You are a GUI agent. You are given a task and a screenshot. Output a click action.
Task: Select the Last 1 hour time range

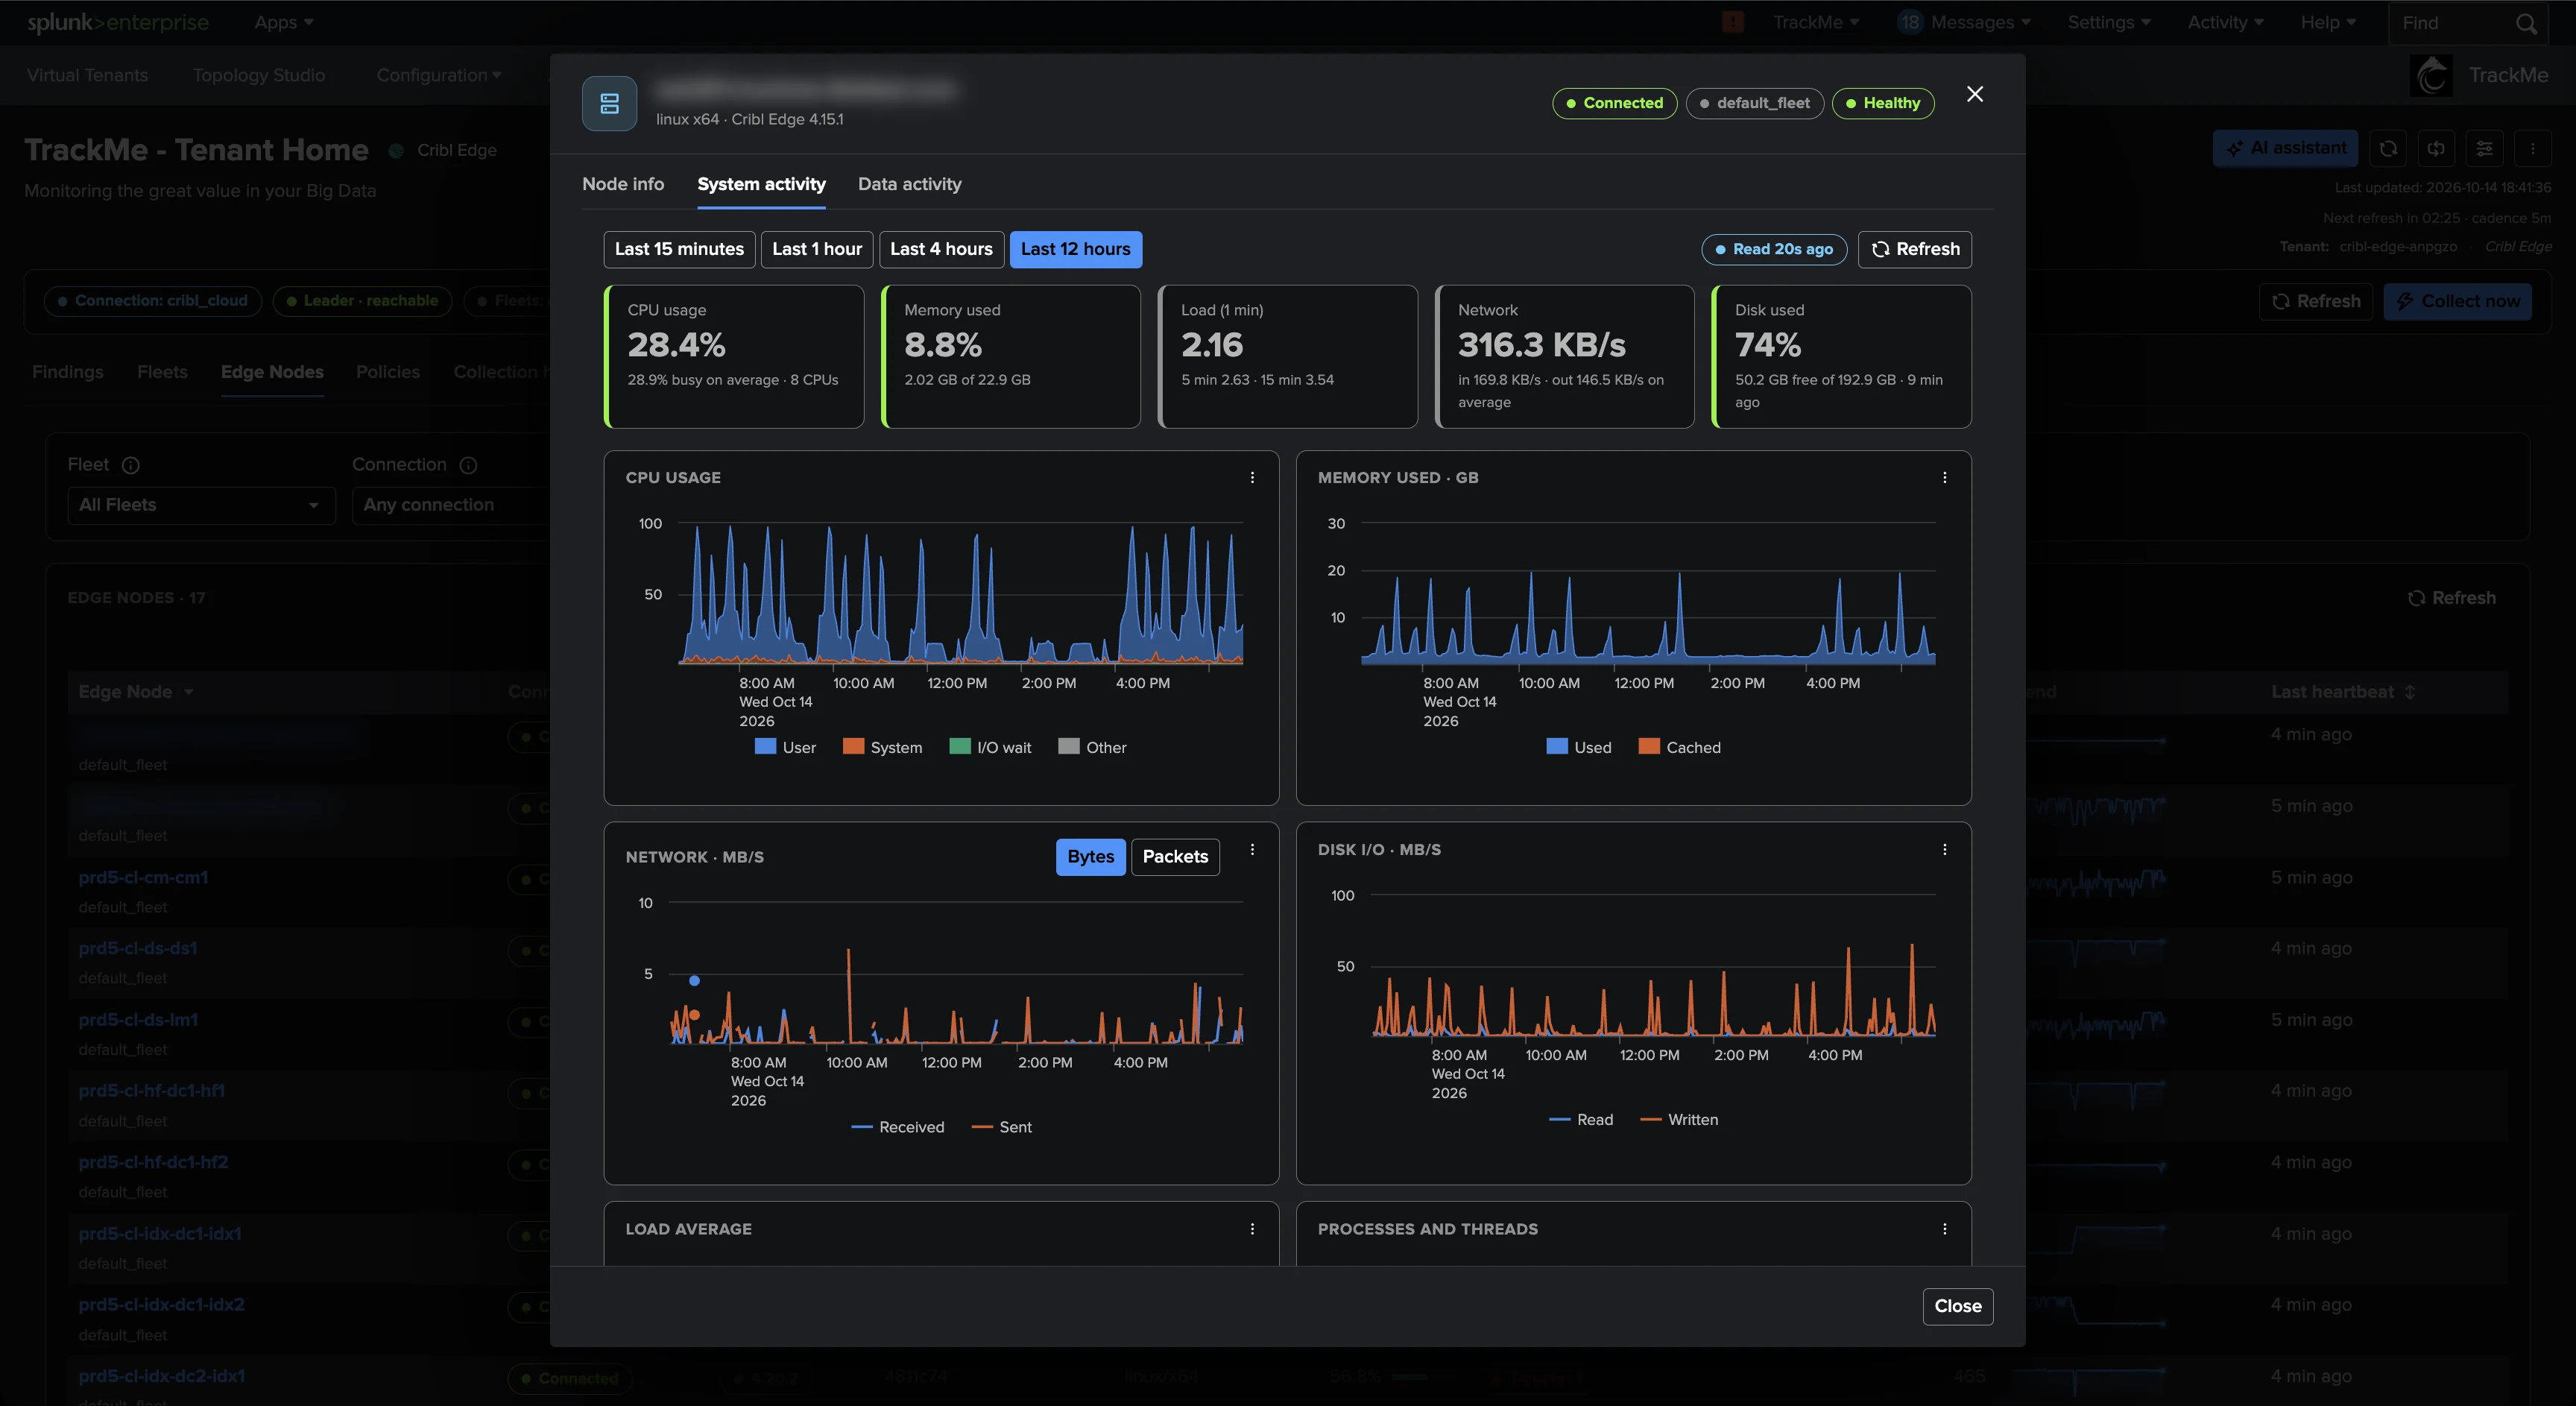click(817, 249)
